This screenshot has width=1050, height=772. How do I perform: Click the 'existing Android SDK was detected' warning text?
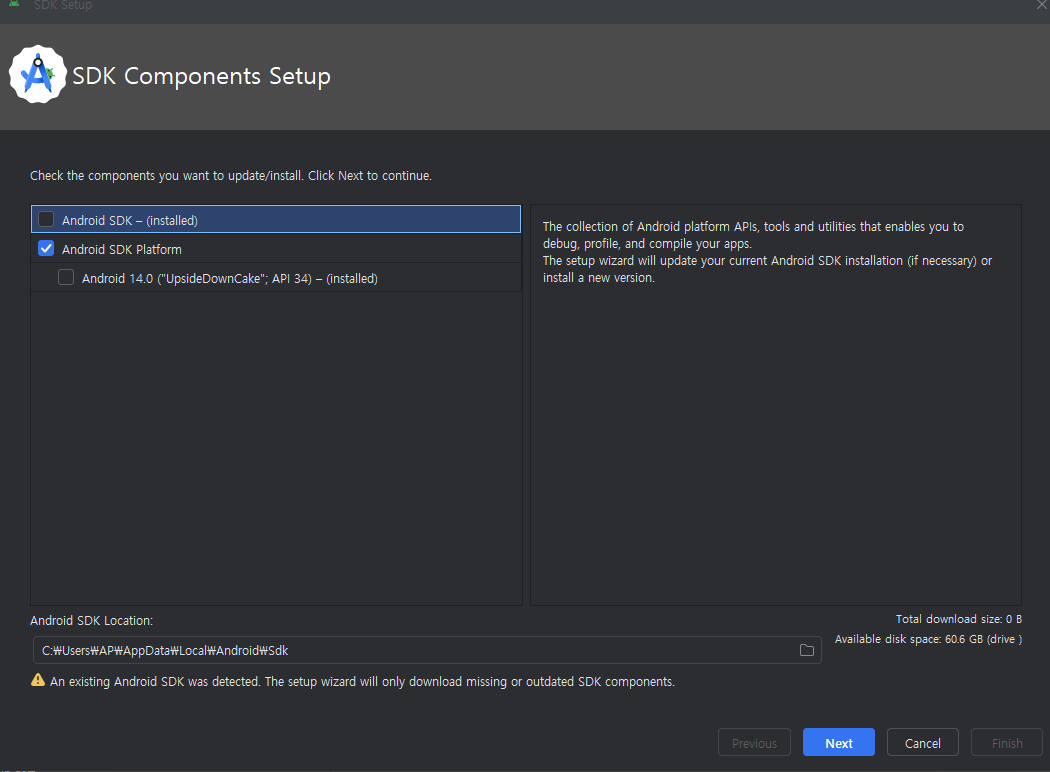pyautogui.click(x=362, y=682)
